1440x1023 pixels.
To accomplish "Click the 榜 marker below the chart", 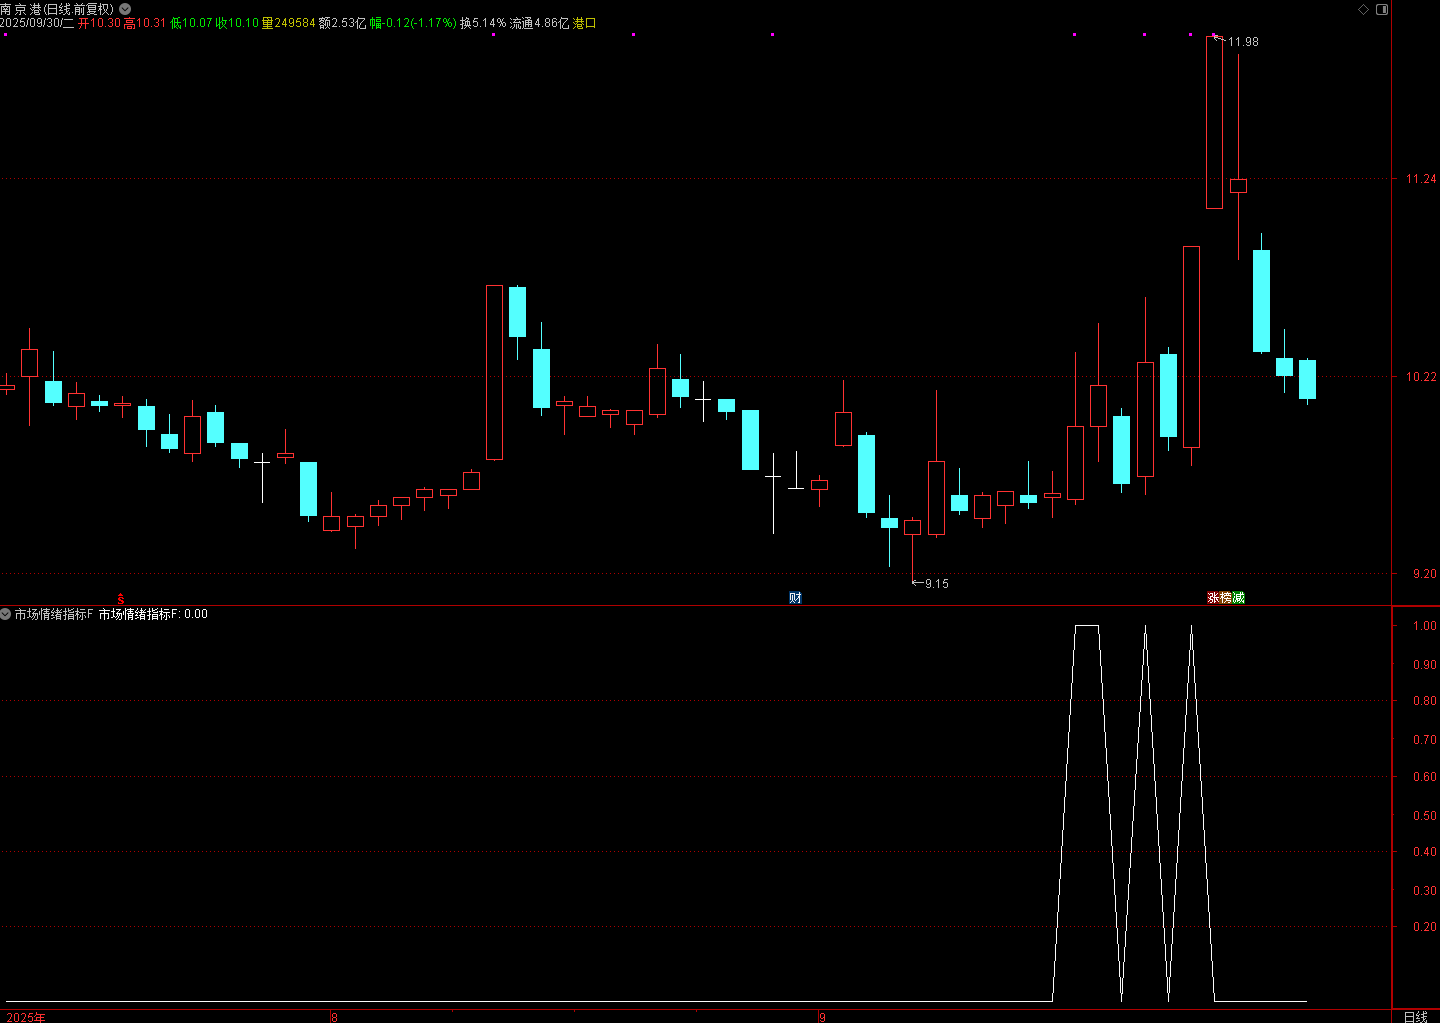I will (x=1226, y=598).
